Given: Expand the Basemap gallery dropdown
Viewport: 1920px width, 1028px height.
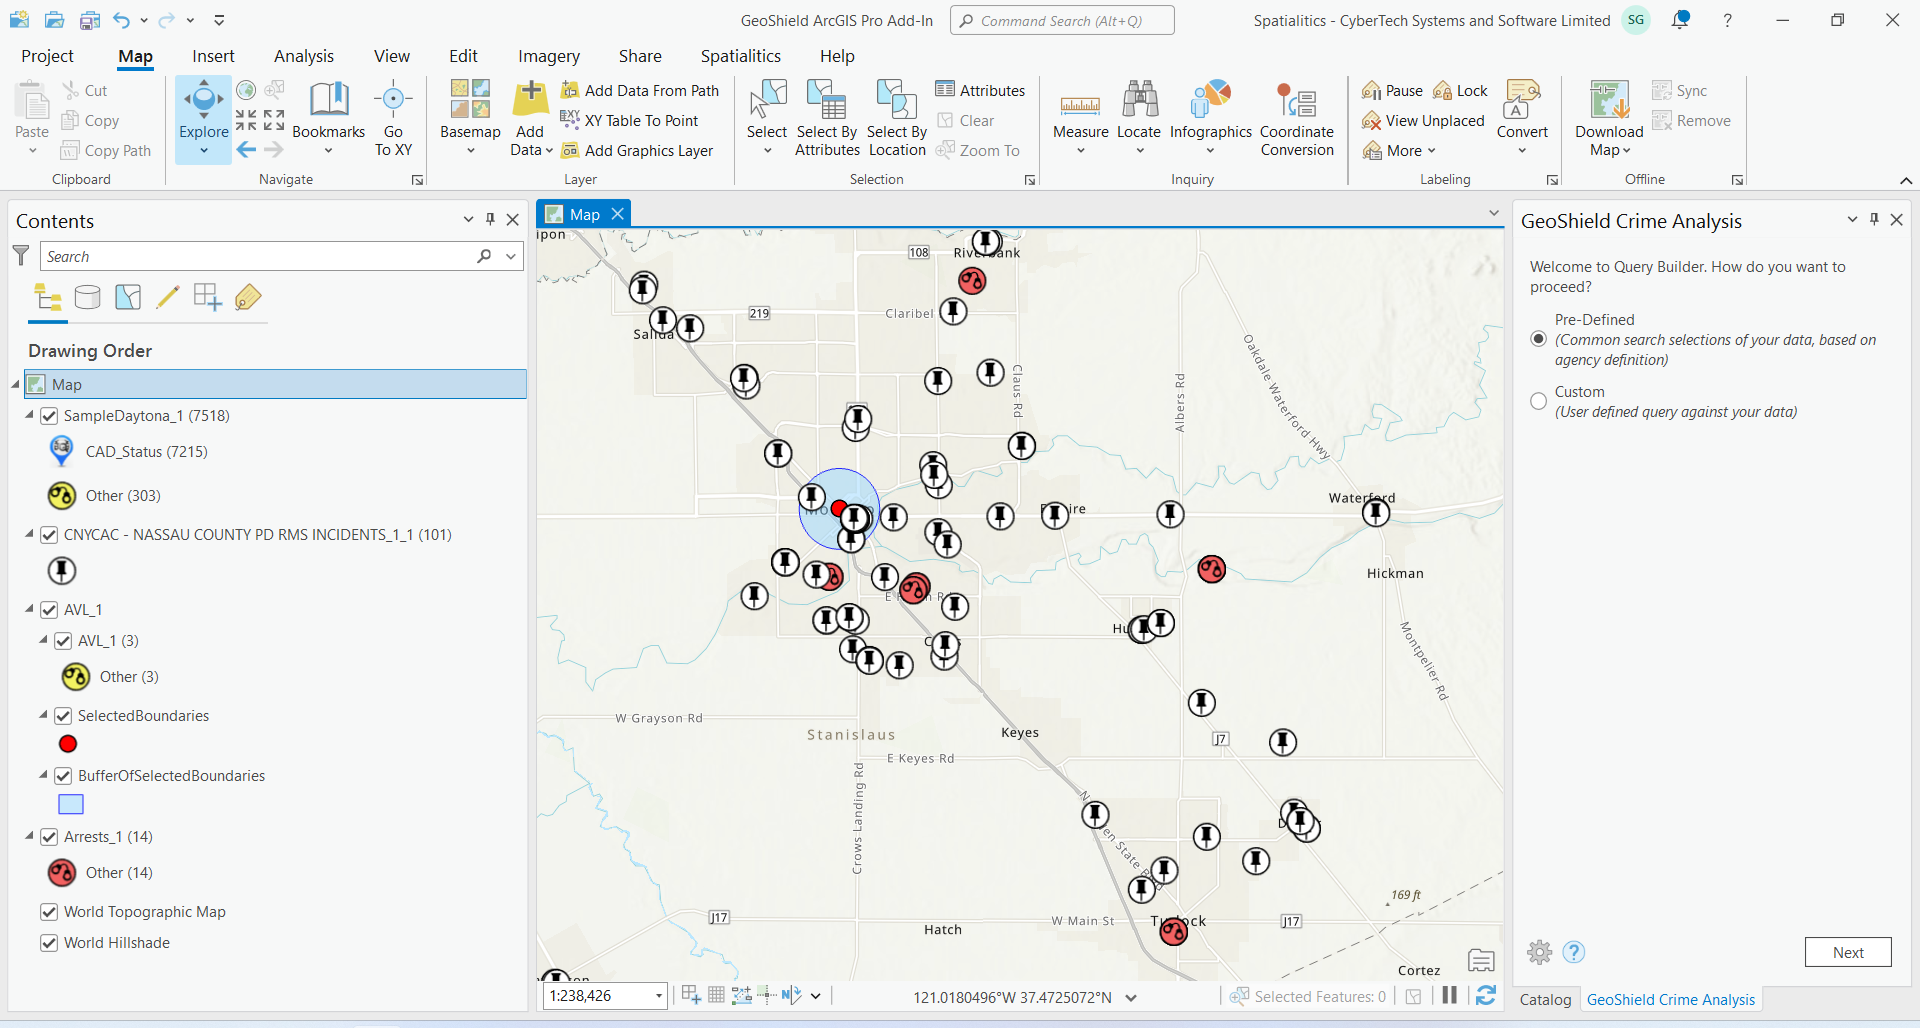Looking at the screenshot, I should 470,151.
